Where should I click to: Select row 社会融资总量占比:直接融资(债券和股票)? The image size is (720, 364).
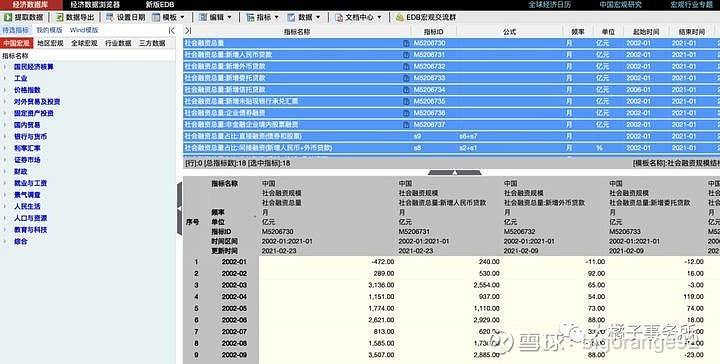tap(451, 137)
